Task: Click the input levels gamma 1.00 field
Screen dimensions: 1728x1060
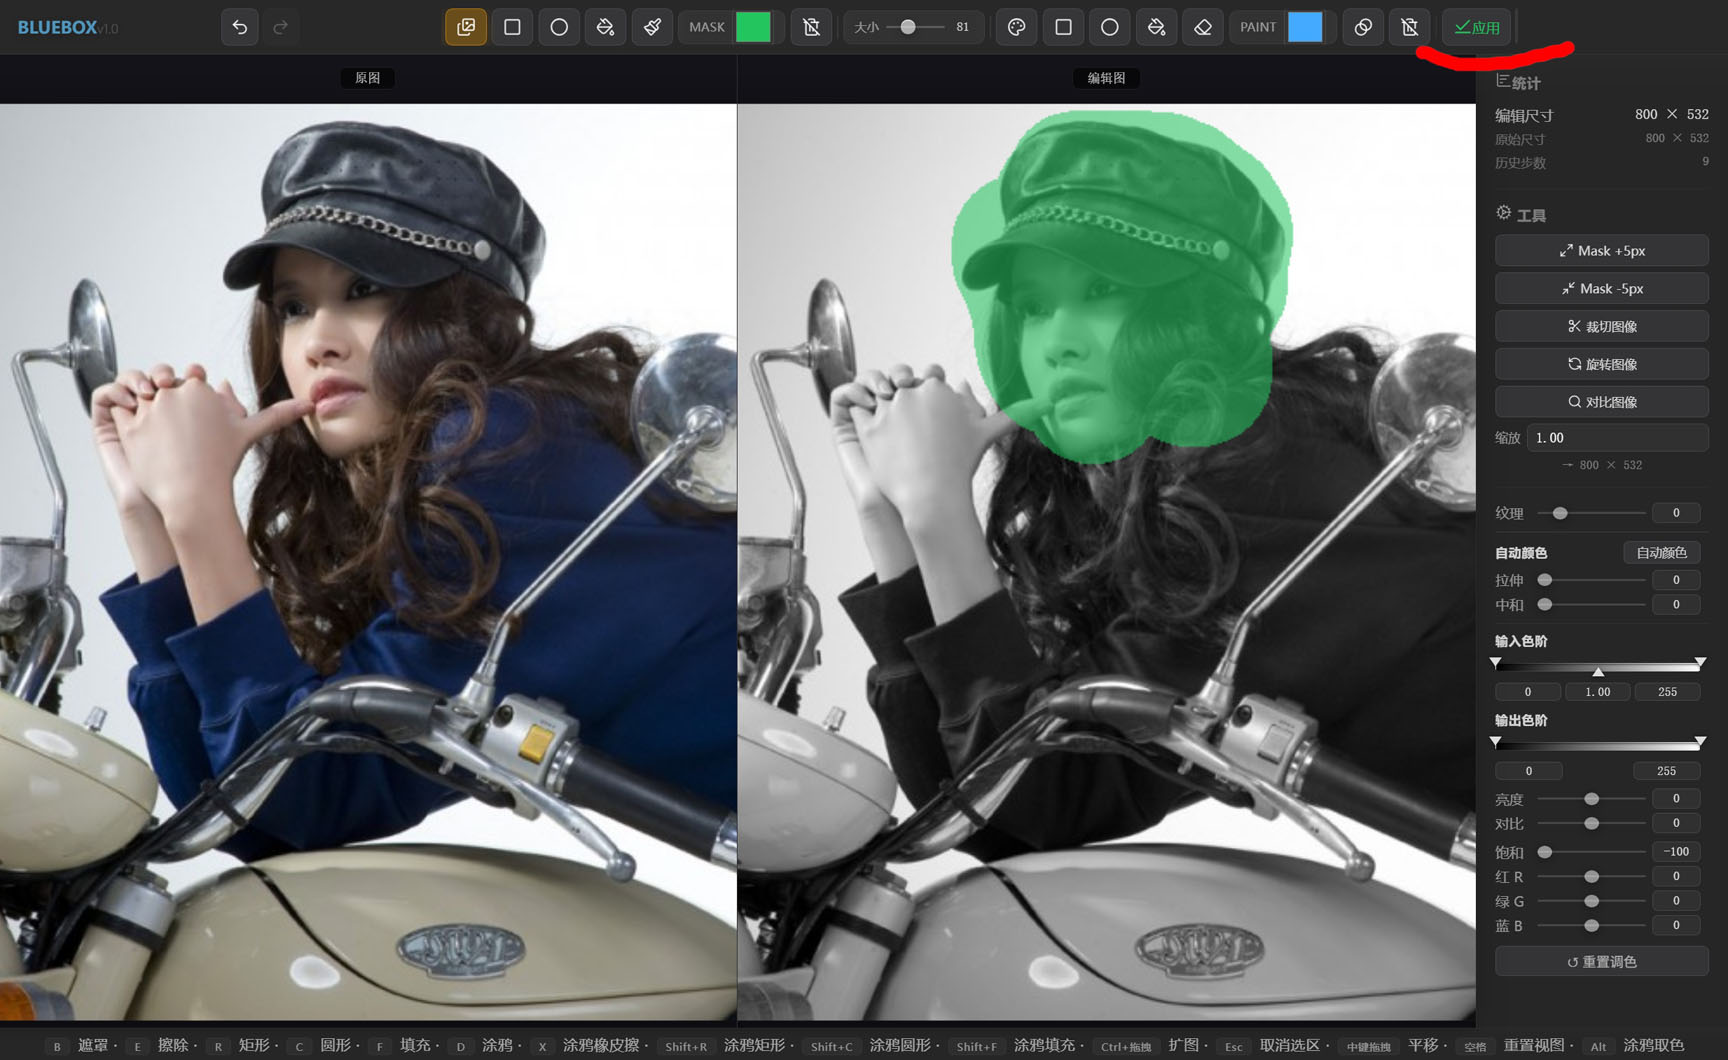Action: (x=1597, y=691)
